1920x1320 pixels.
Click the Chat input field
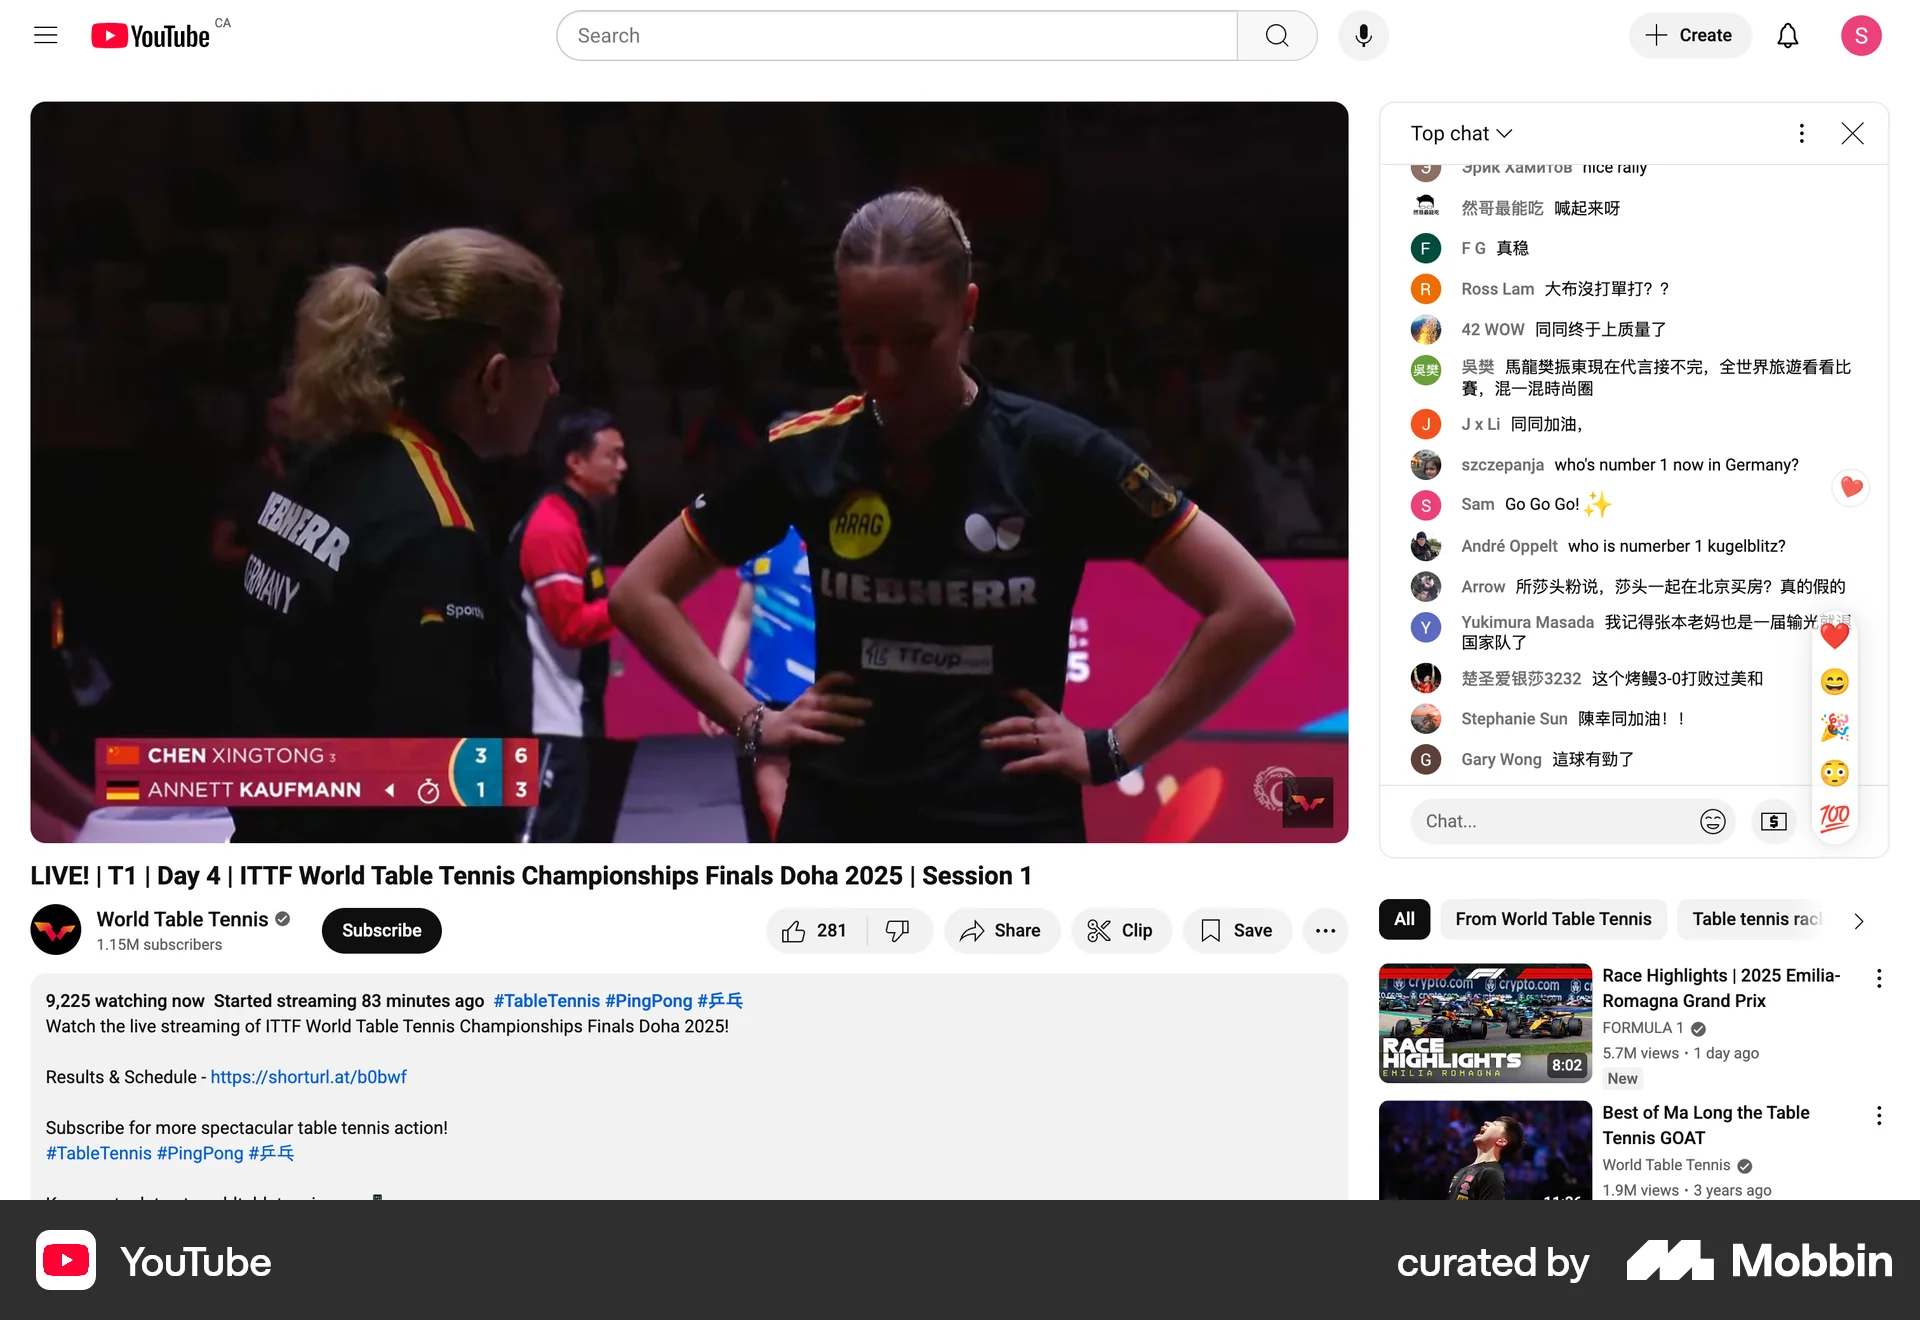point(1550,821)
